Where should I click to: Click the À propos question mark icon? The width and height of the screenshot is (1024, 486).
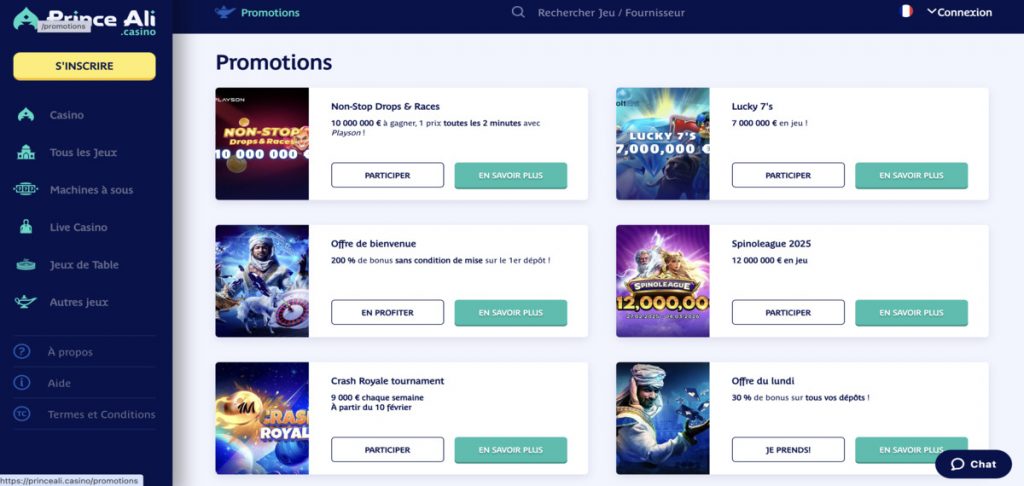click(x=22, y=352)
